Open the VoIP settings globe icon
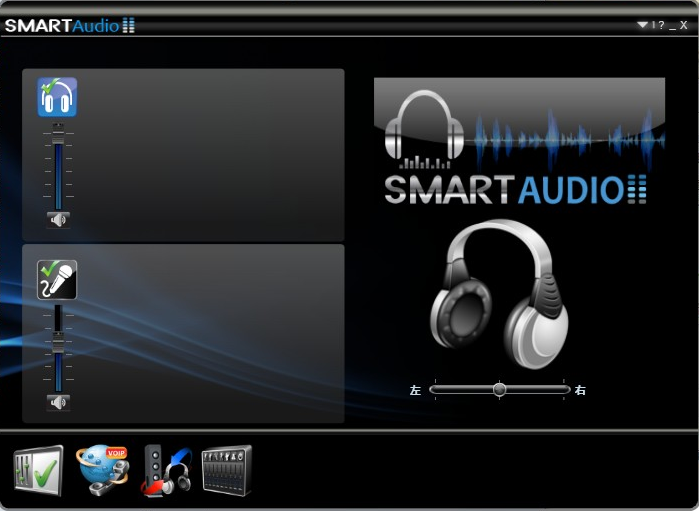This screenshot has width=699, height=511. [x=102, y=470]
